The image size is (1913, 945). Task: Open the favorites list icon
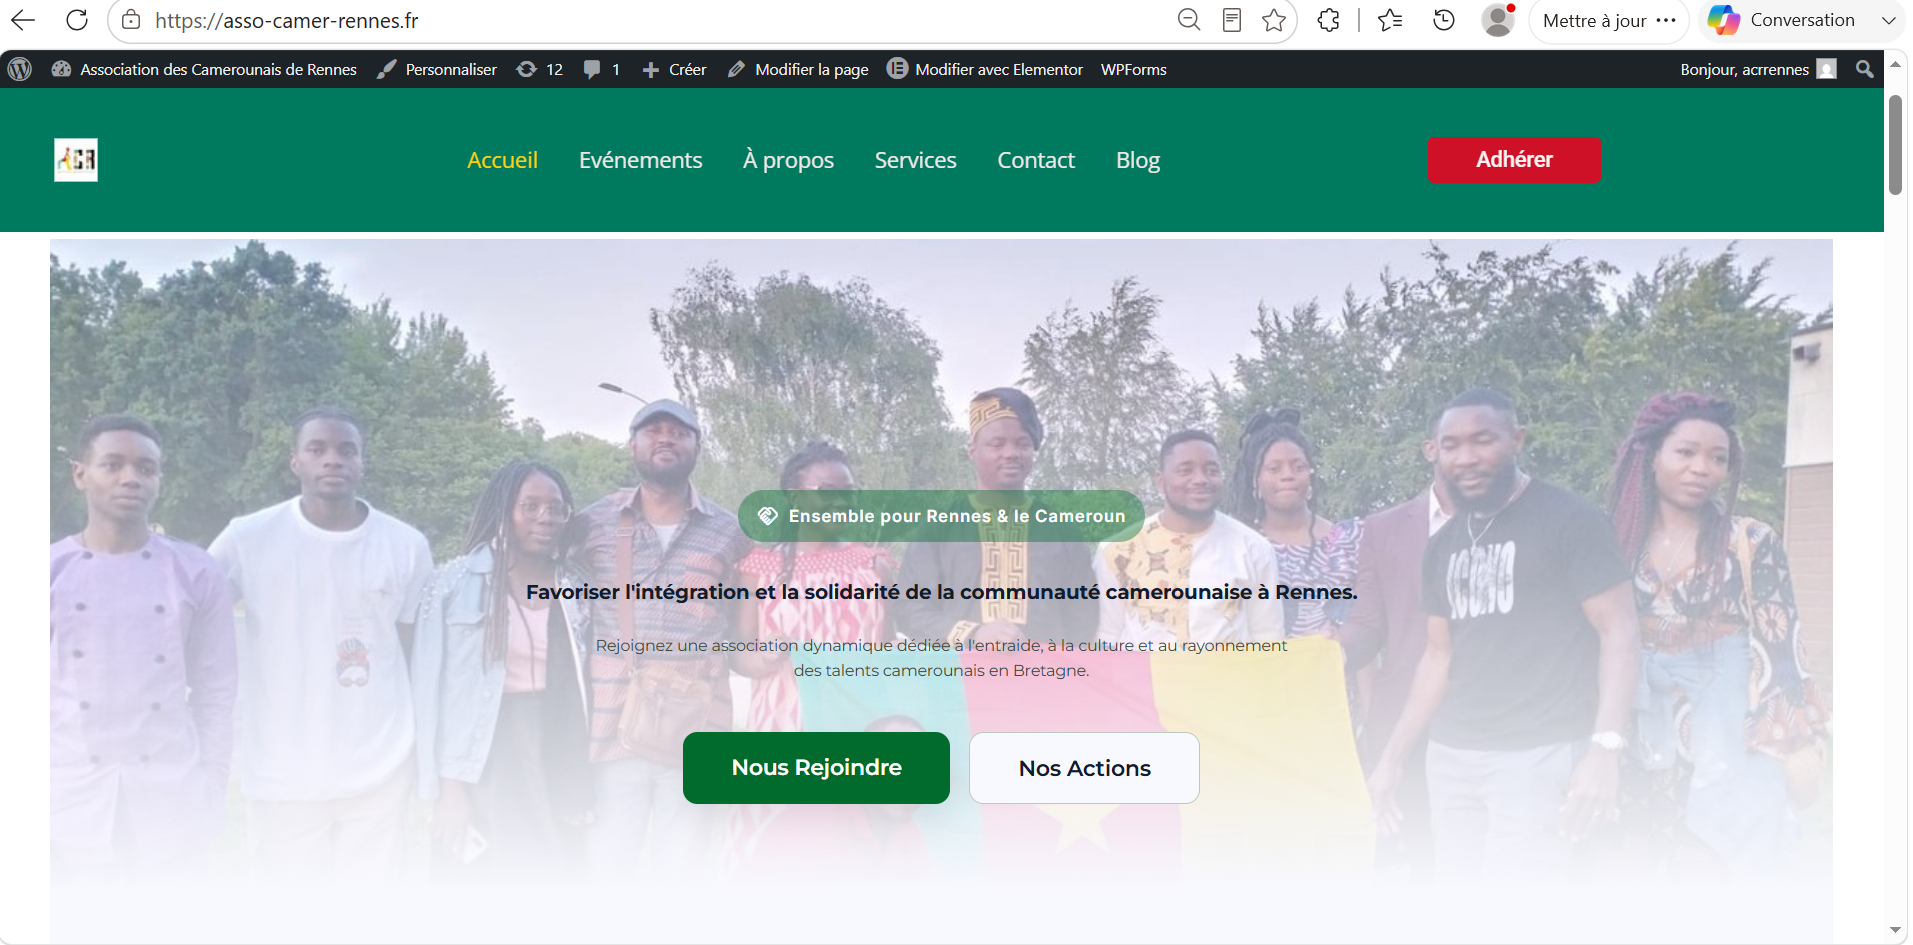1390,20
